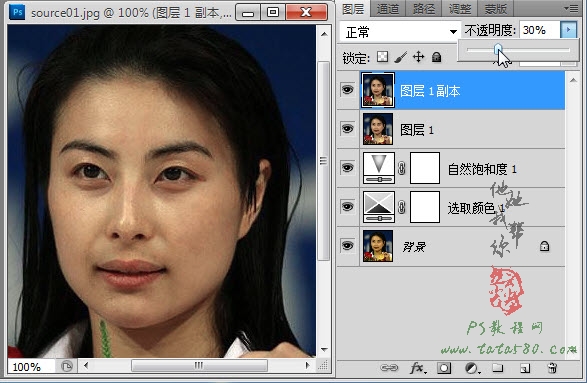Screen dimensions: 587x383
Task: Click the image window scroll right arrow
Action: coord(308,365)
